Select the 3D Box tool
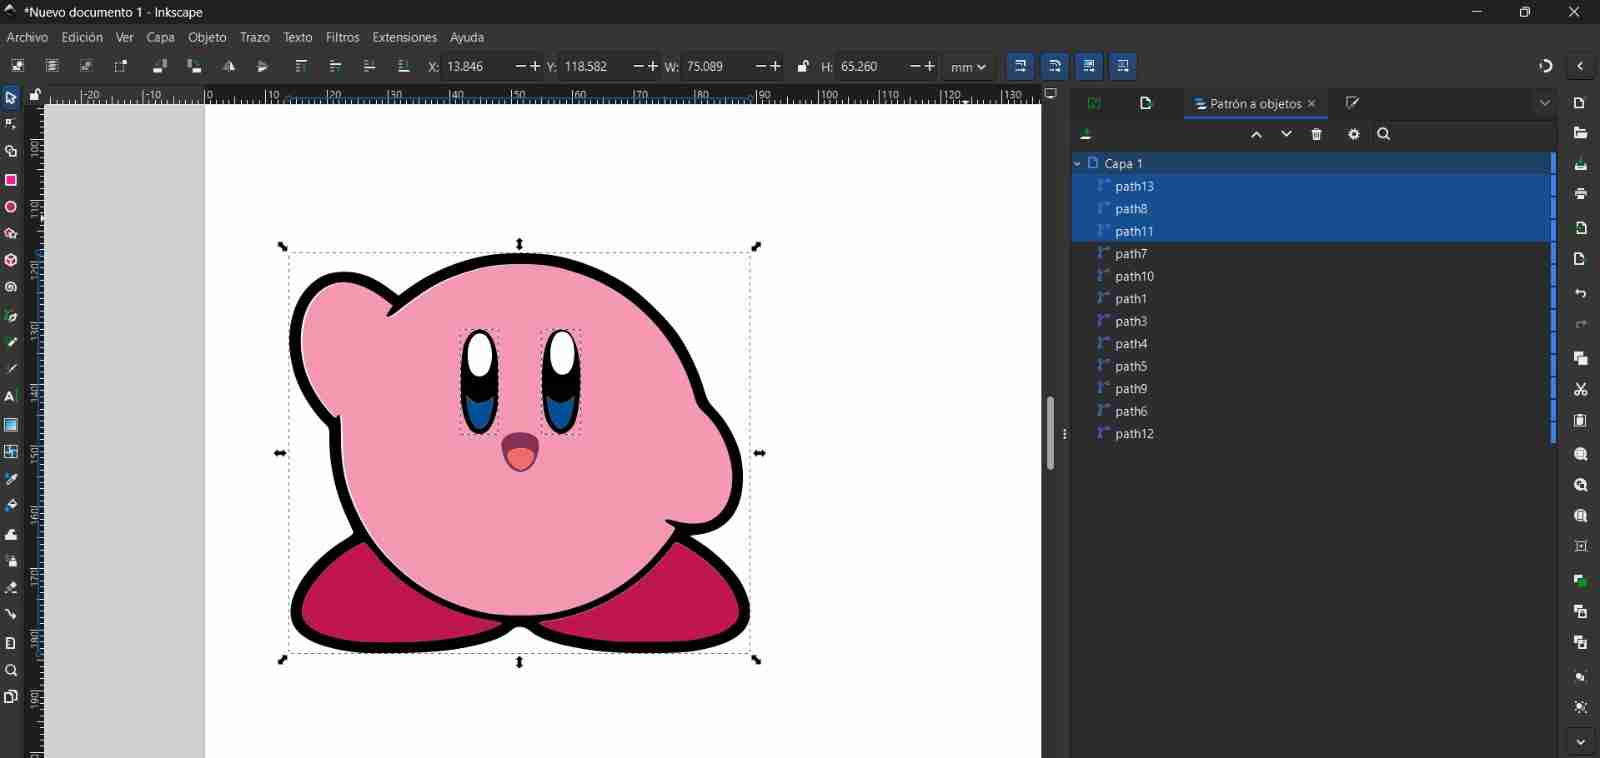The image size is (1600, 758). pos(11,260)
